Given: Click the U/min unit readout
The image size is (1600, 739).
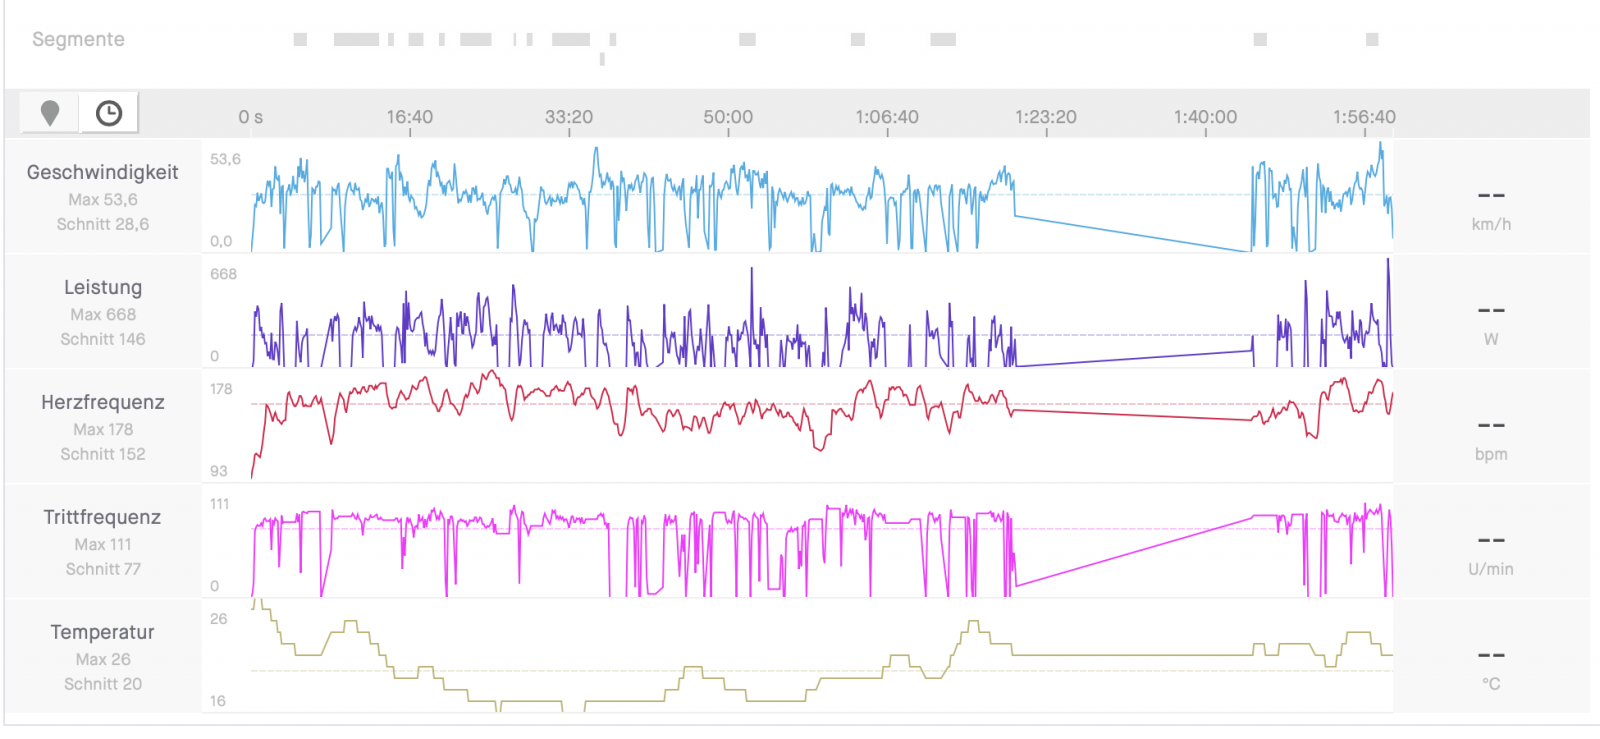Looking at the screenshot, I should [x=1491, y=569].
